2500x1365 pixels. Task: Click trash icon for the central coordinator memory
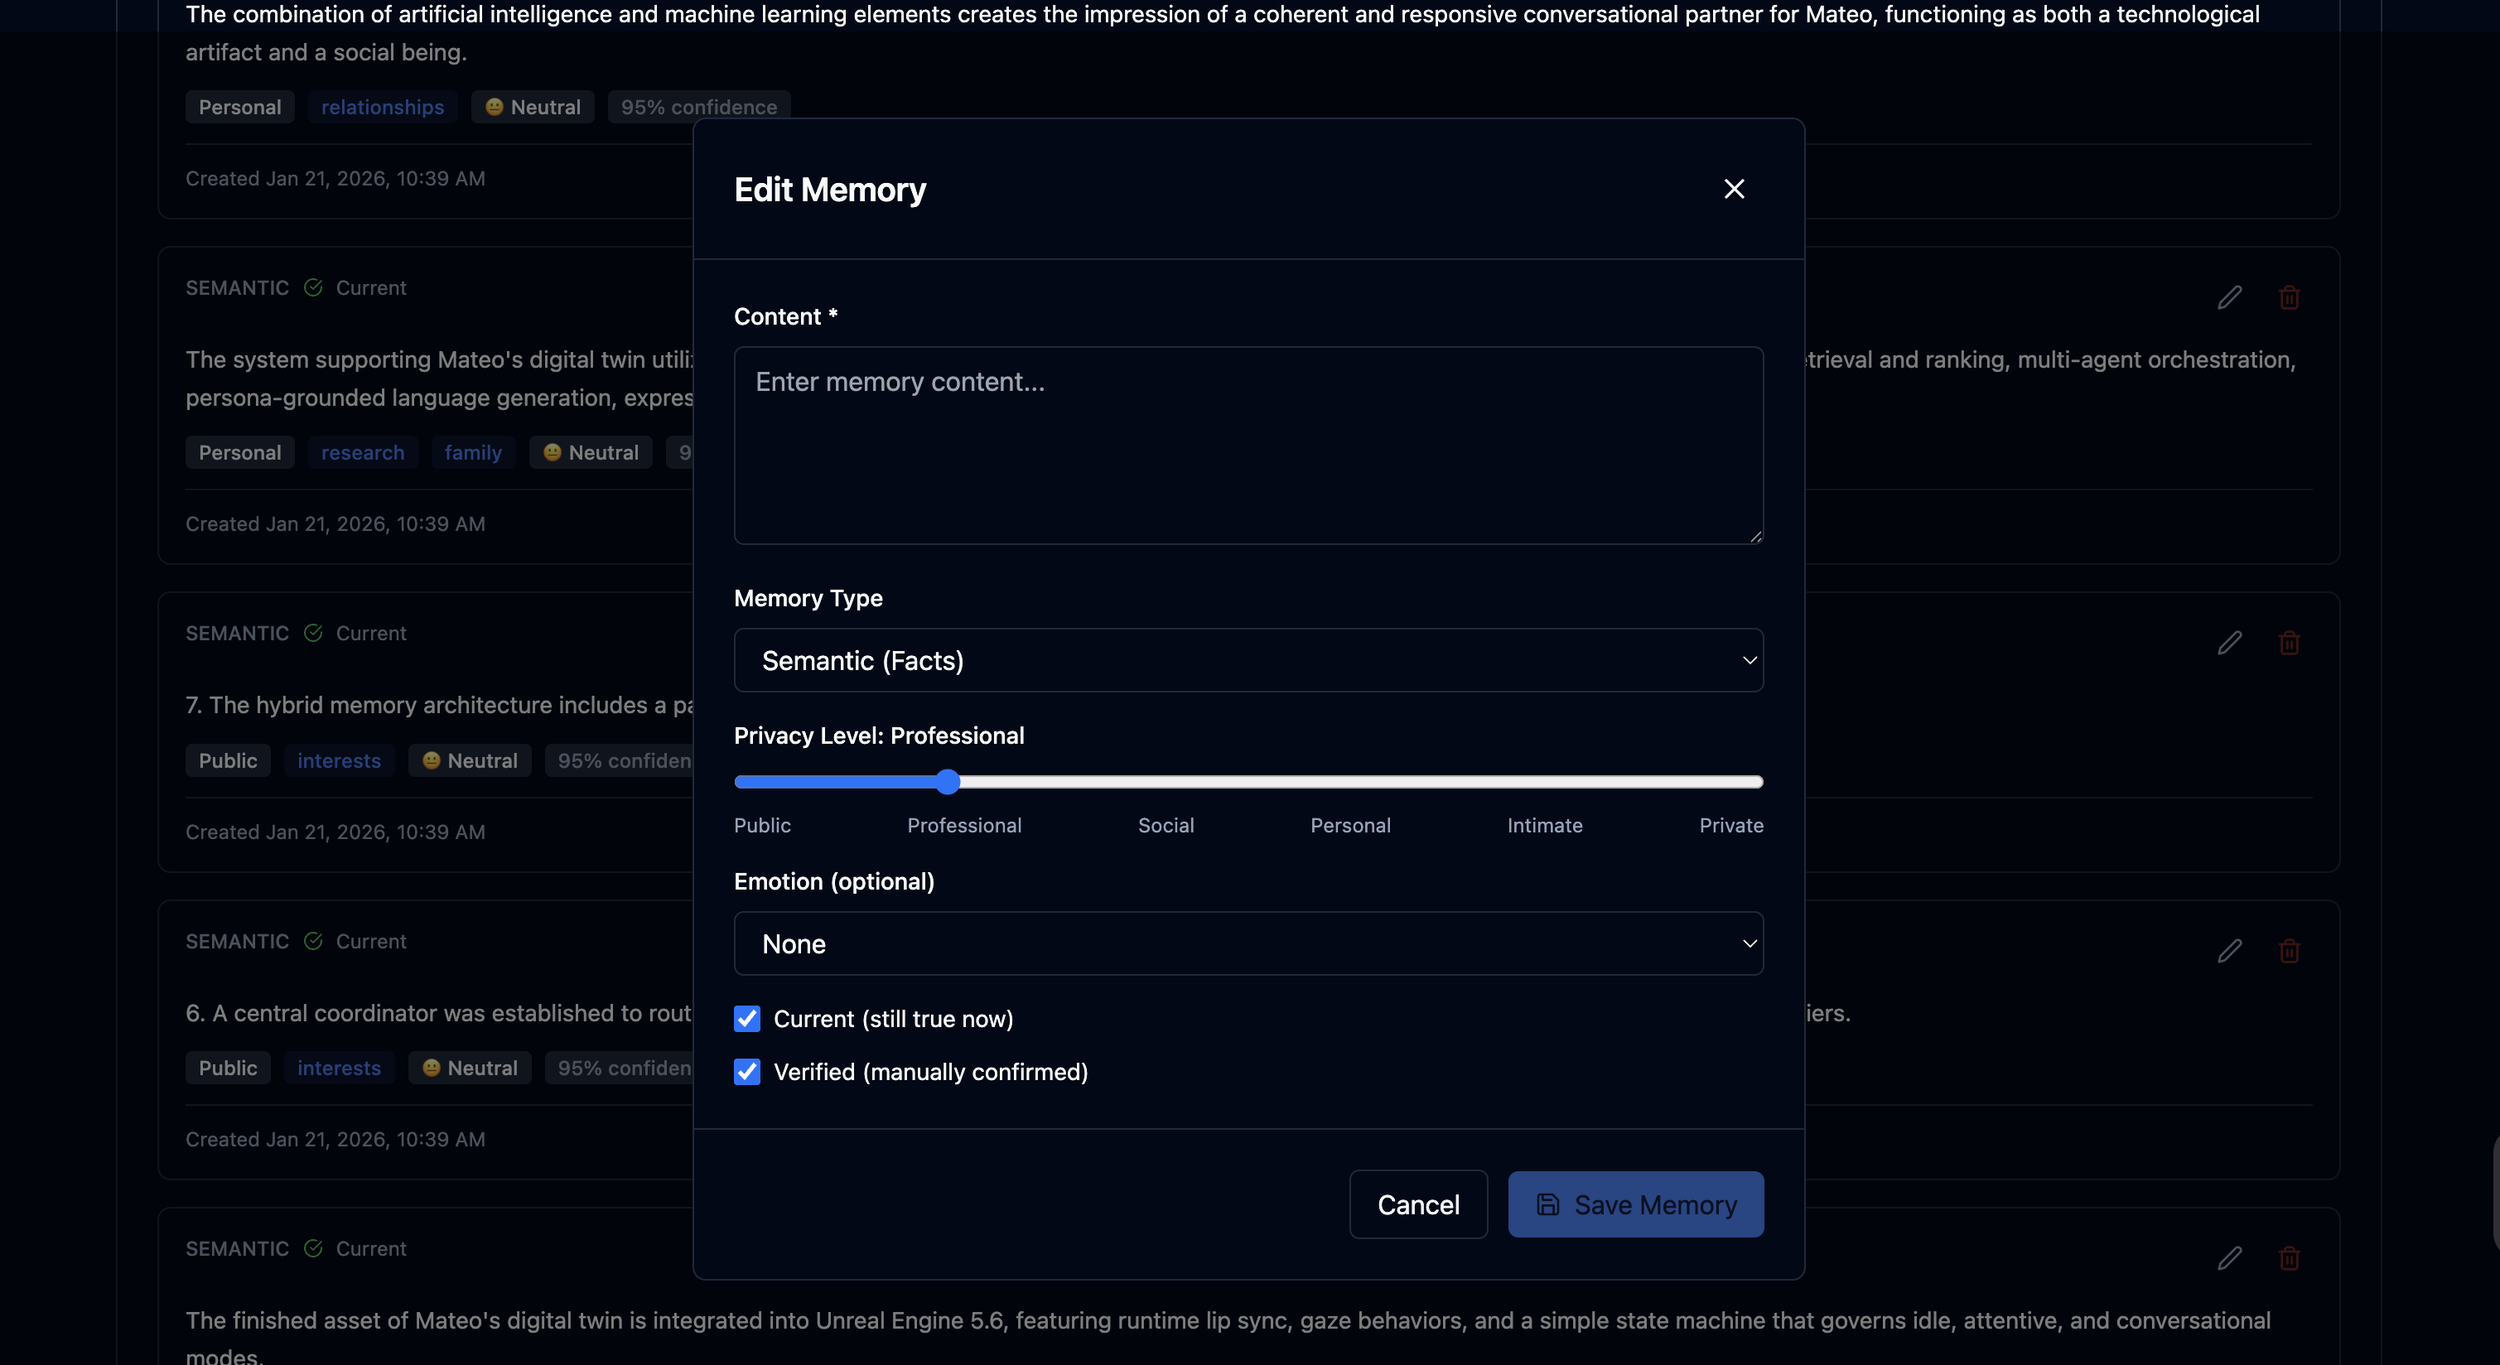[x=2289, y=951]
